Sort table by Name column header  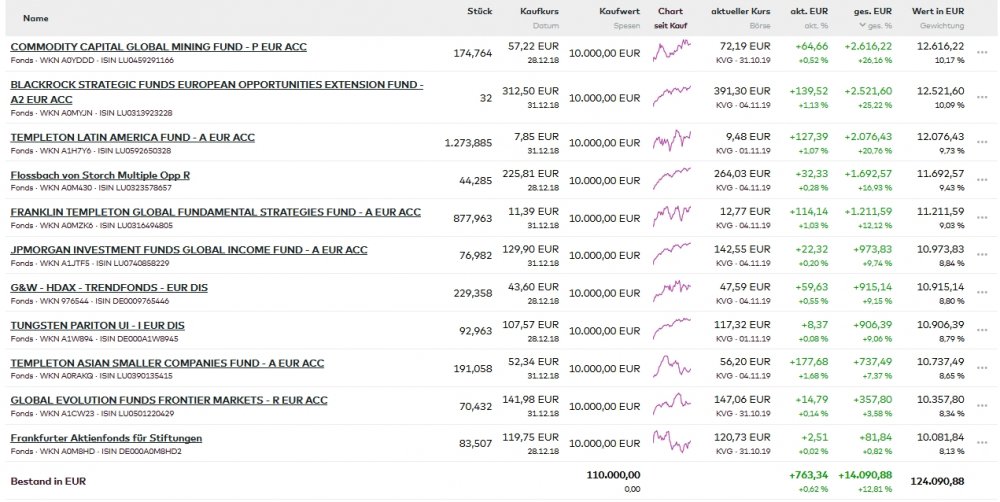click(35, 18)
